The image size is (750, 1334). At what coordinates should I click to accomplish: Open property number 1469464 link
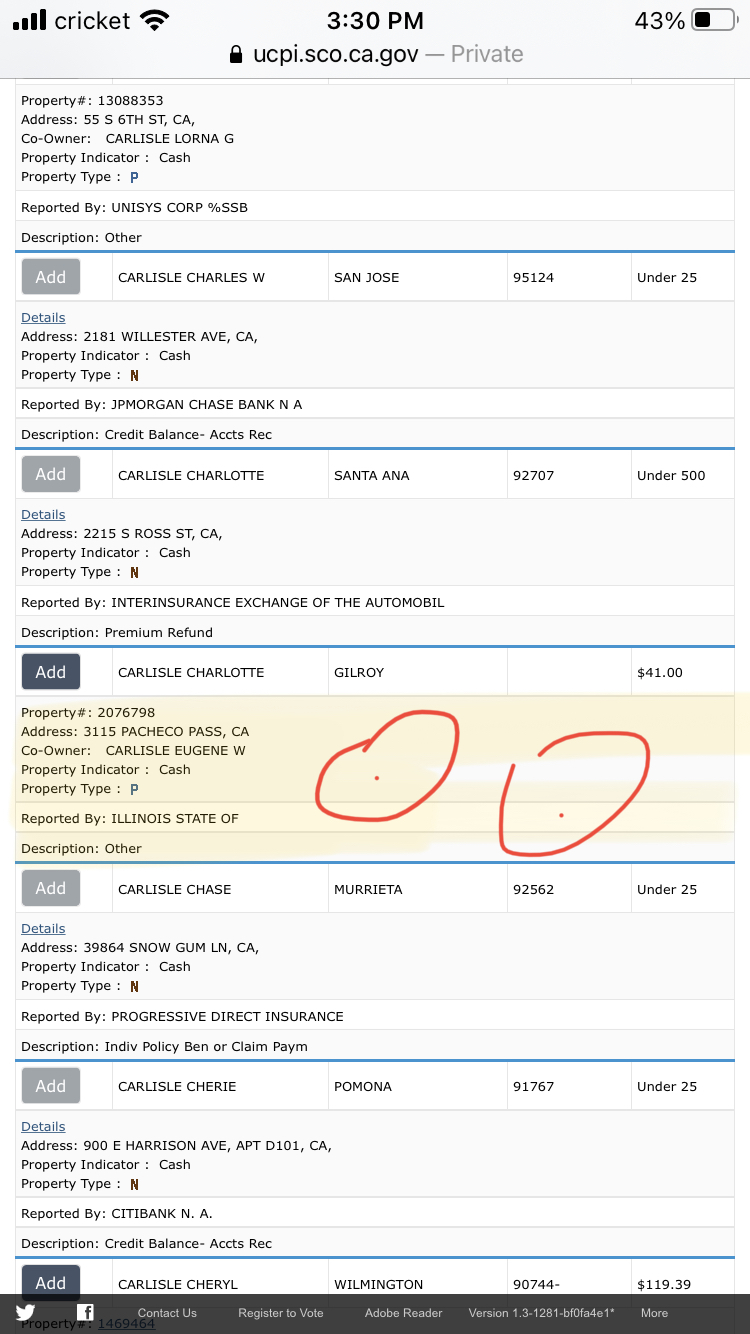[x=126, y=1323]
